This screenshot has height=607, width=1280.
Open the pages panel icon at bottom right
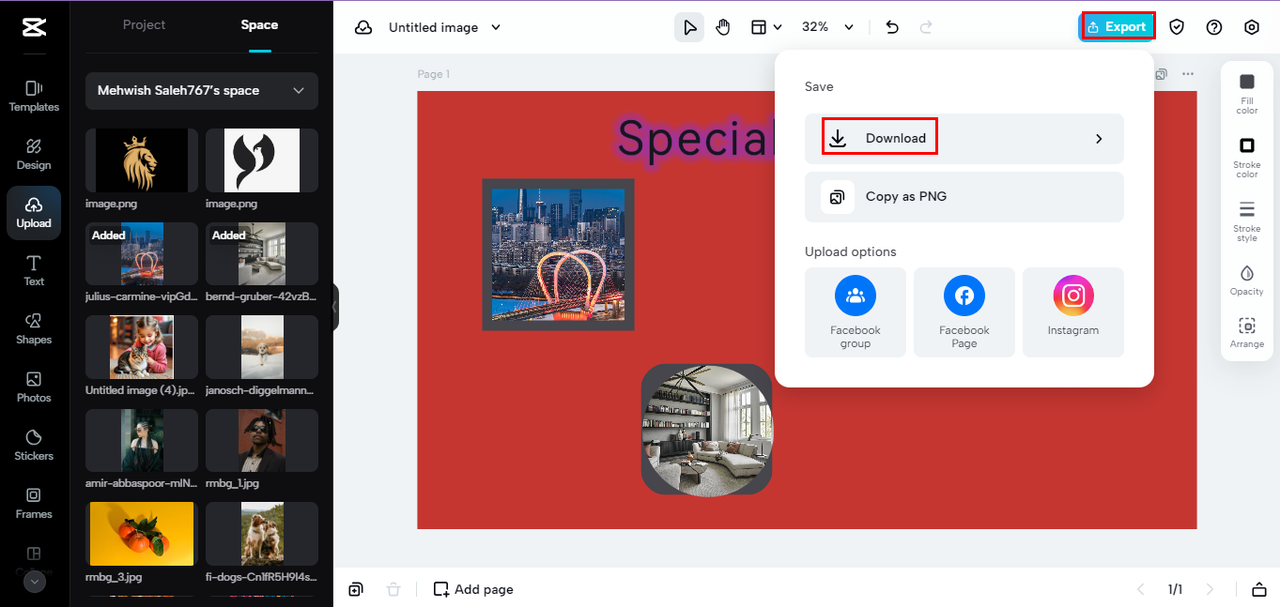(x=1259, y=589)
